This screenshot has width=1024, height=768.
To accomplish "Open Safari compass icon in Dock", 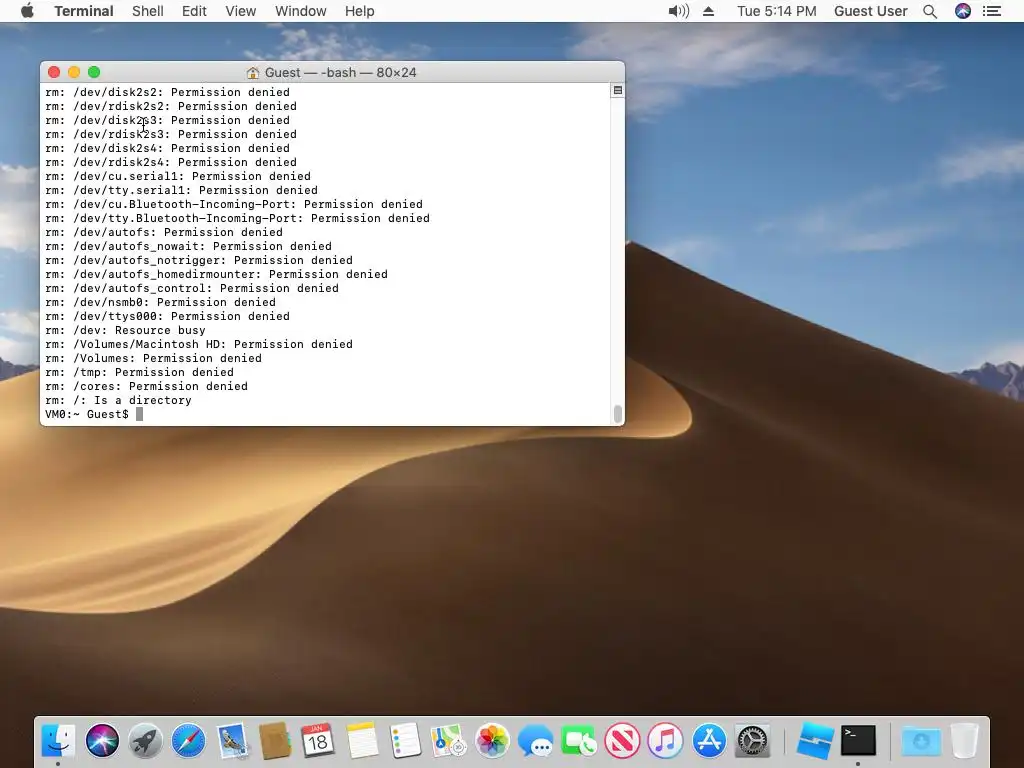I will pyautogui.click(x=188, y=741).
